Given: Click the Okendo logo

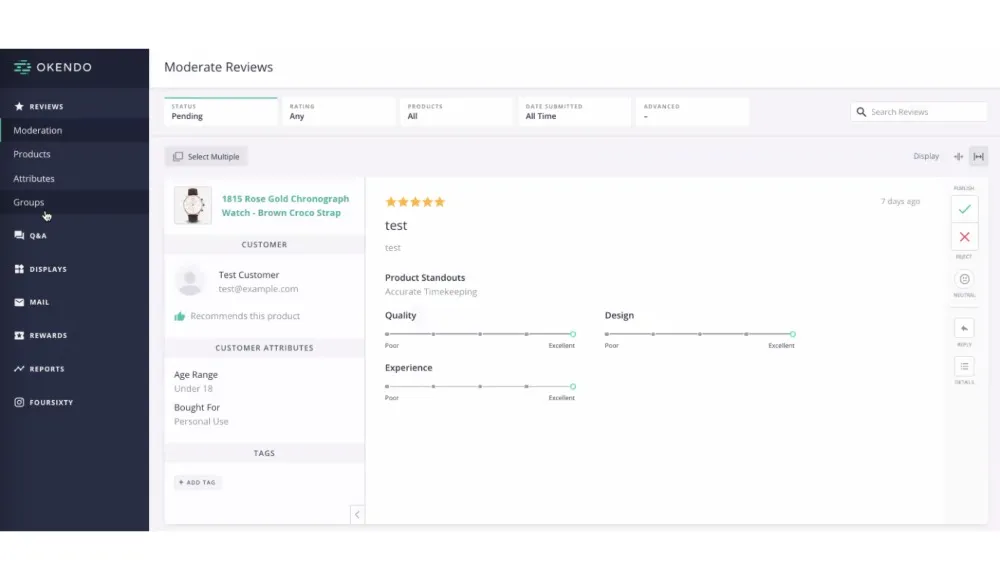Looking at the screenshot, I should pos(53,67).
